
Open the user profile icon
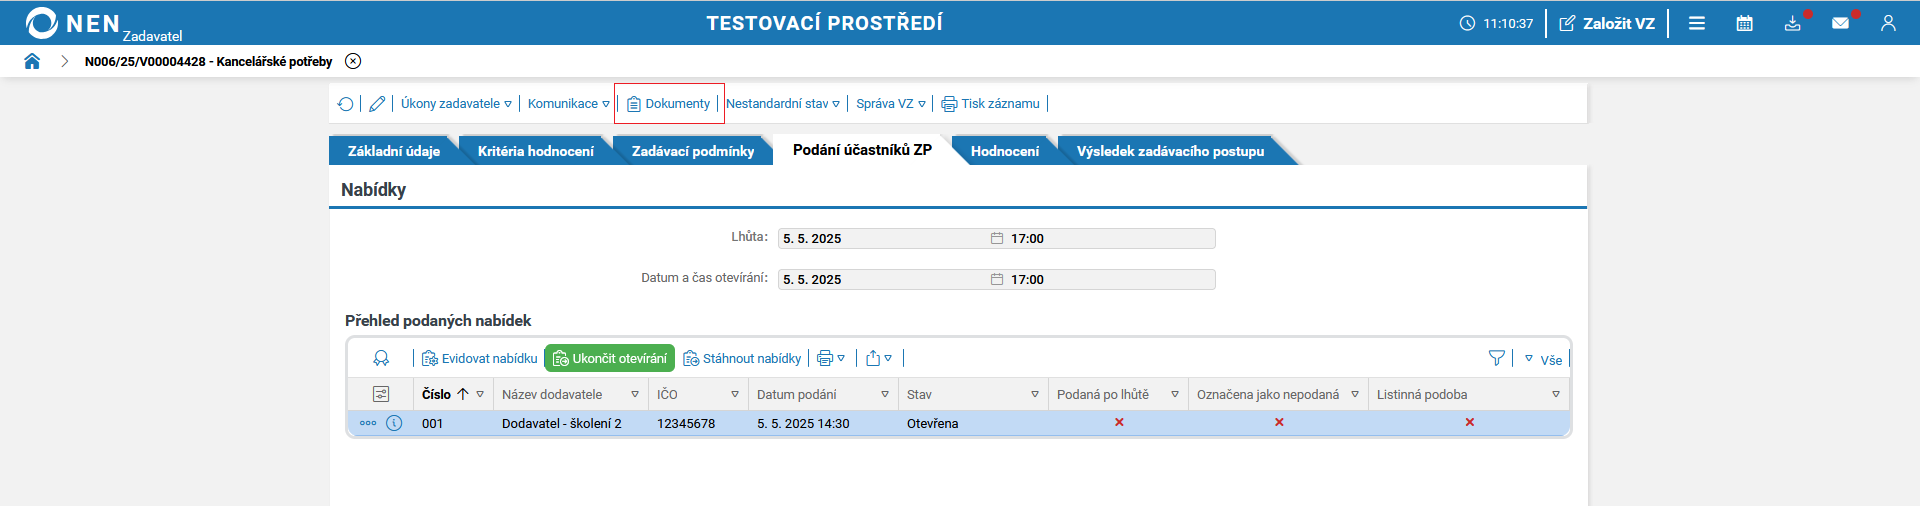1888,23
